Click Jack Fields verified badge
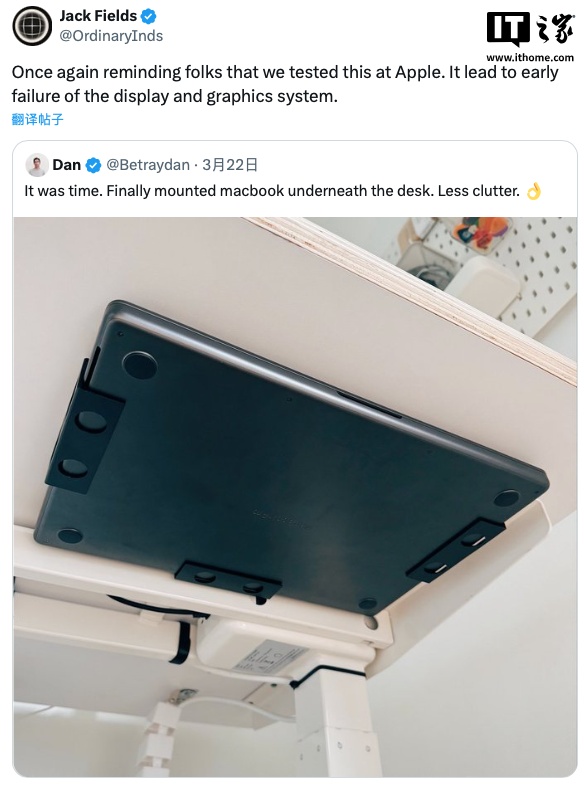The height and width of the screenshot is (788, 584). click(148, 16)
